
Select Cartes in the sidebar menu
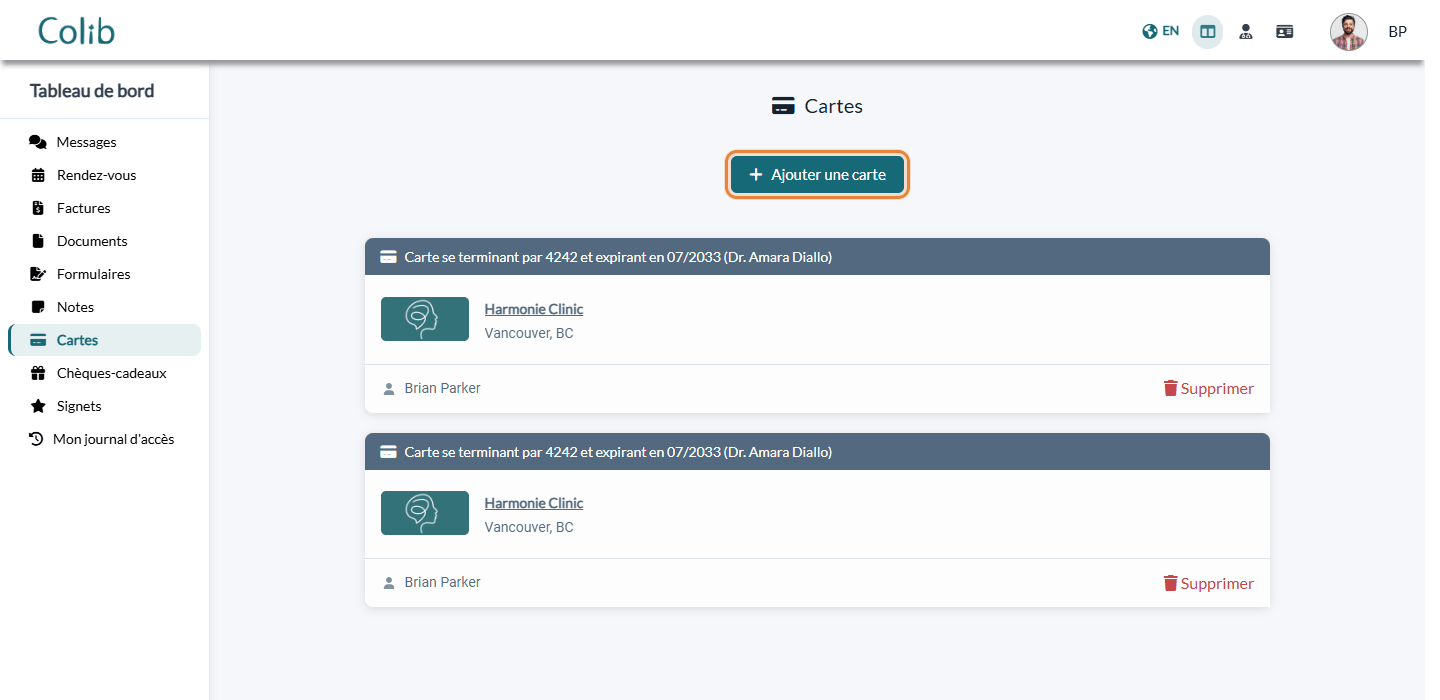pyautogui.click(x=105, y=340)
